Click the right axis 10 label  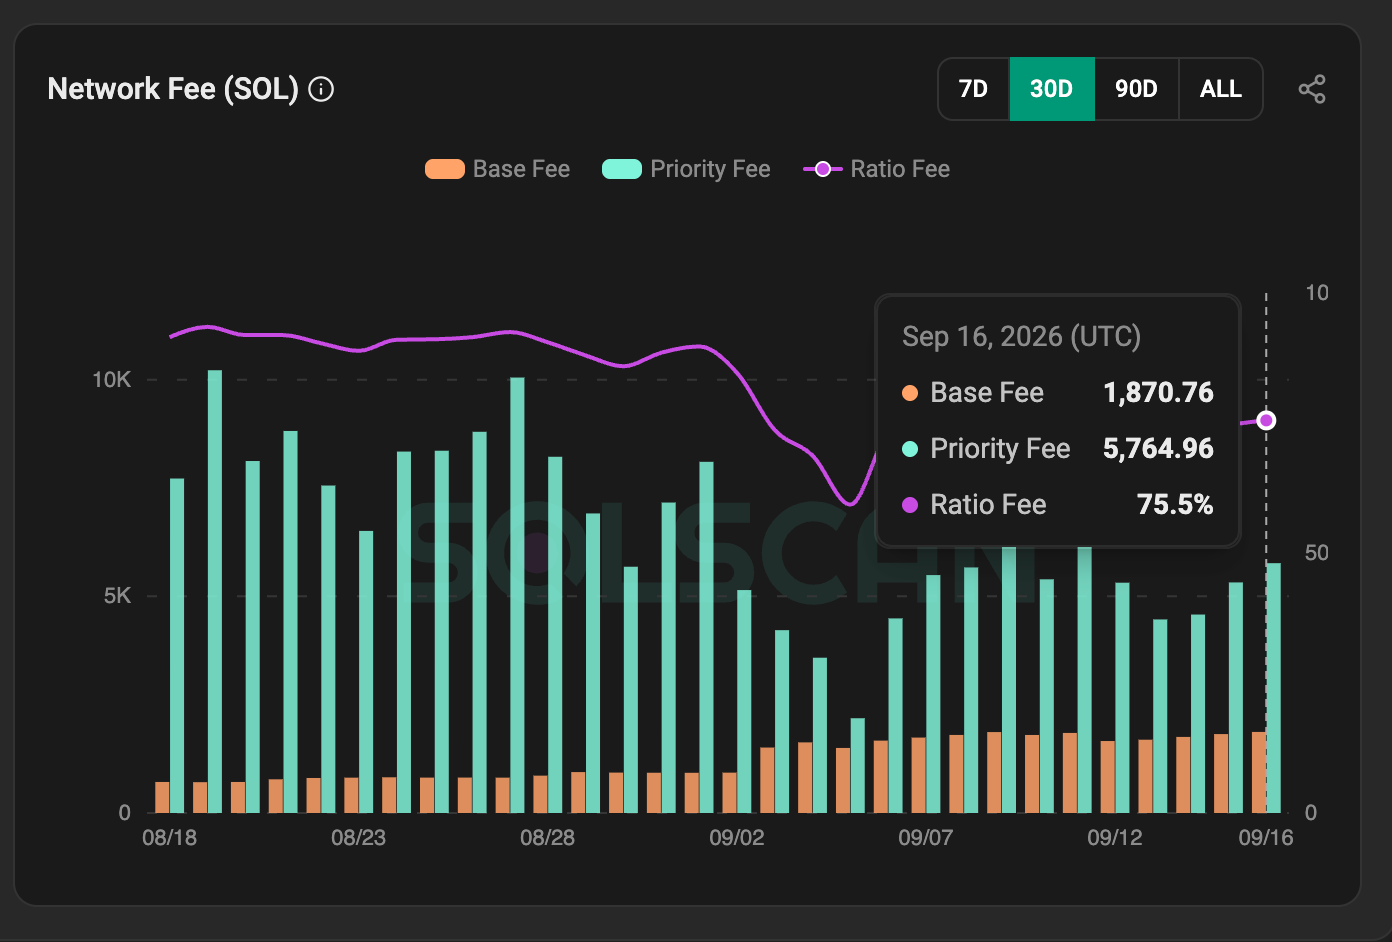coord(1317,293)
